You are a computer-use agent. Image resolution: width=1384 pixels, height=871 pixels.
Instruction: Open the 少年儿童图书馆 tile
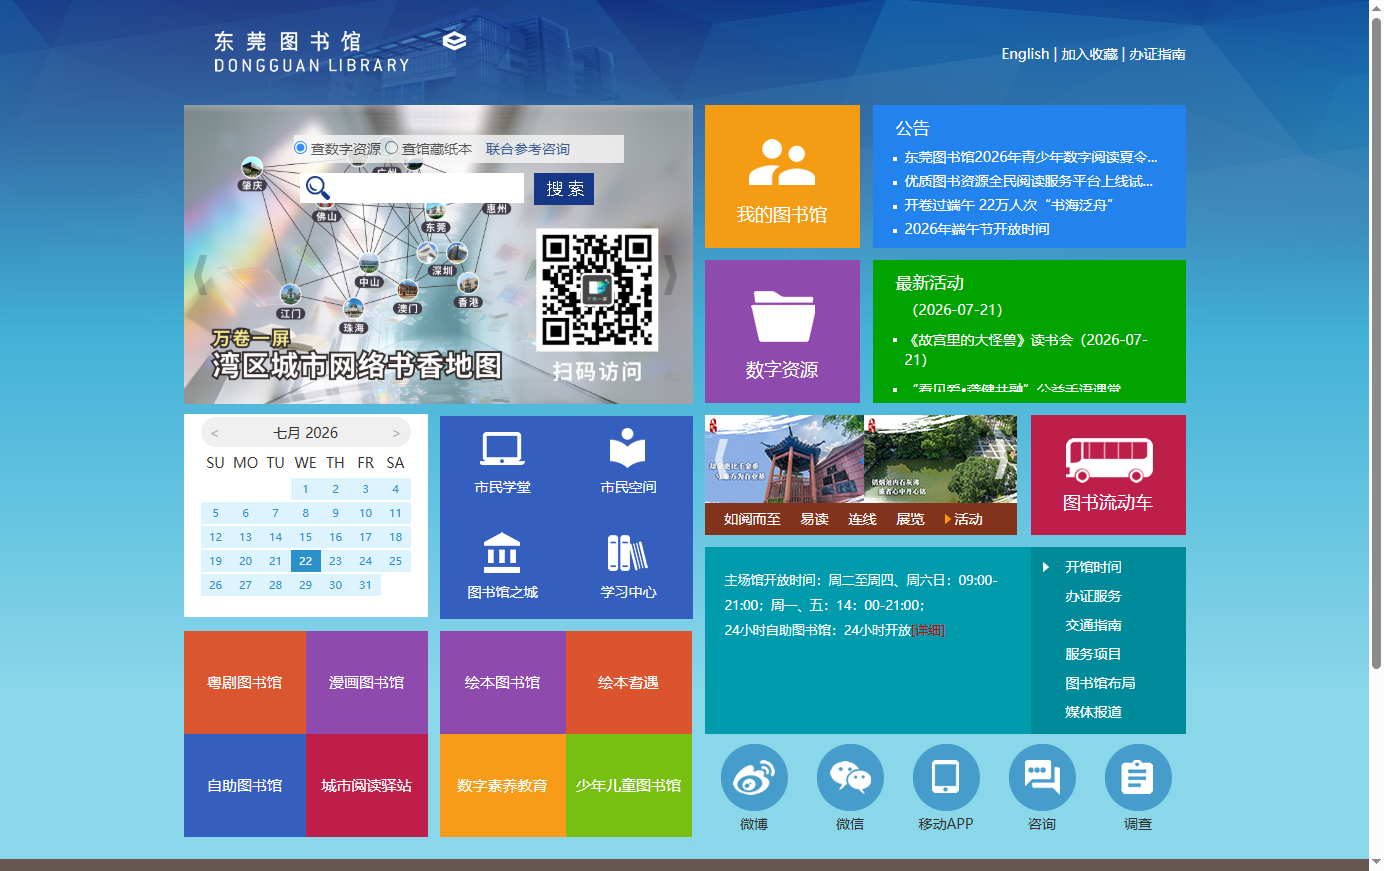[629, 786]
